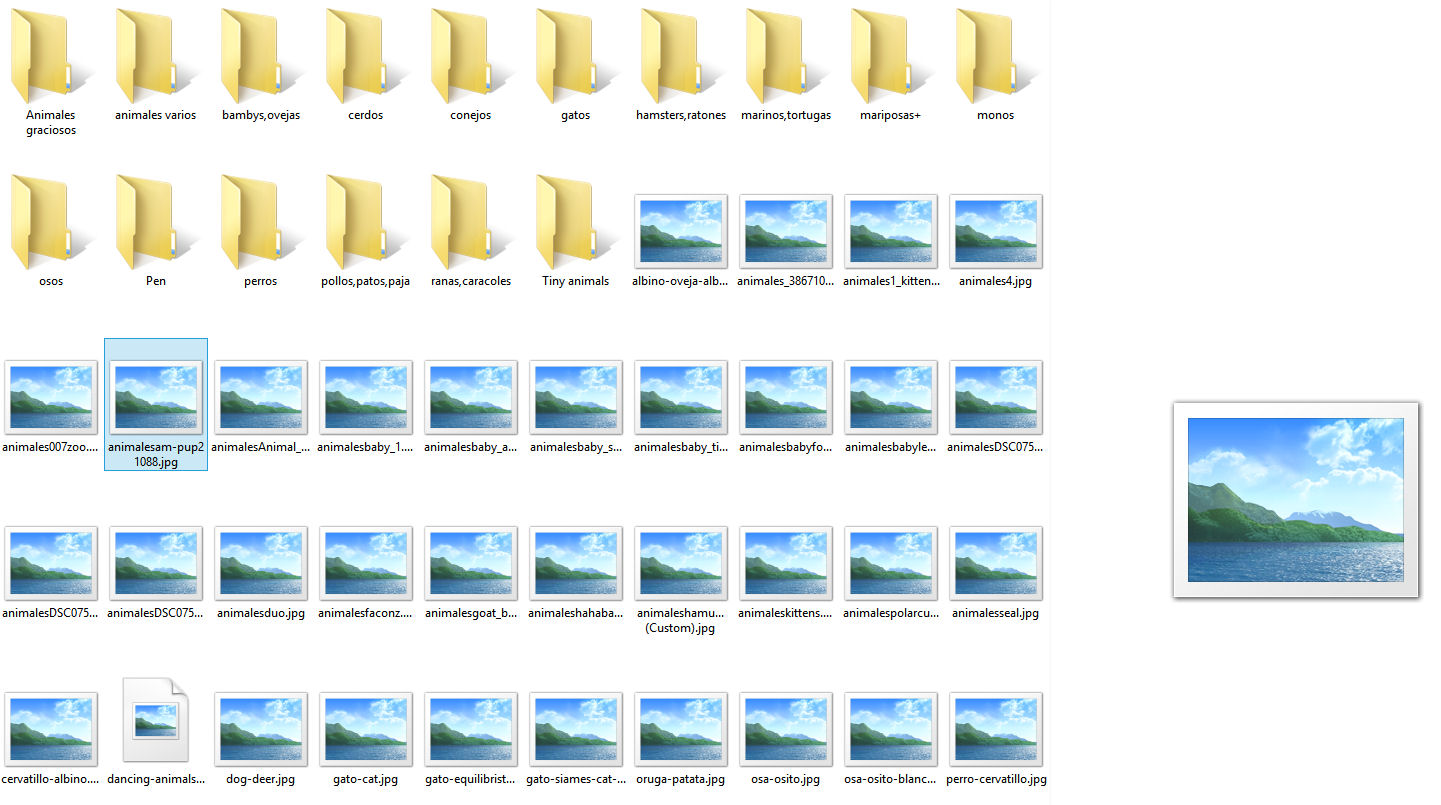Screen dimensions: 1441x805
Task: Select the conejos folder
Action: click(470, 58)
